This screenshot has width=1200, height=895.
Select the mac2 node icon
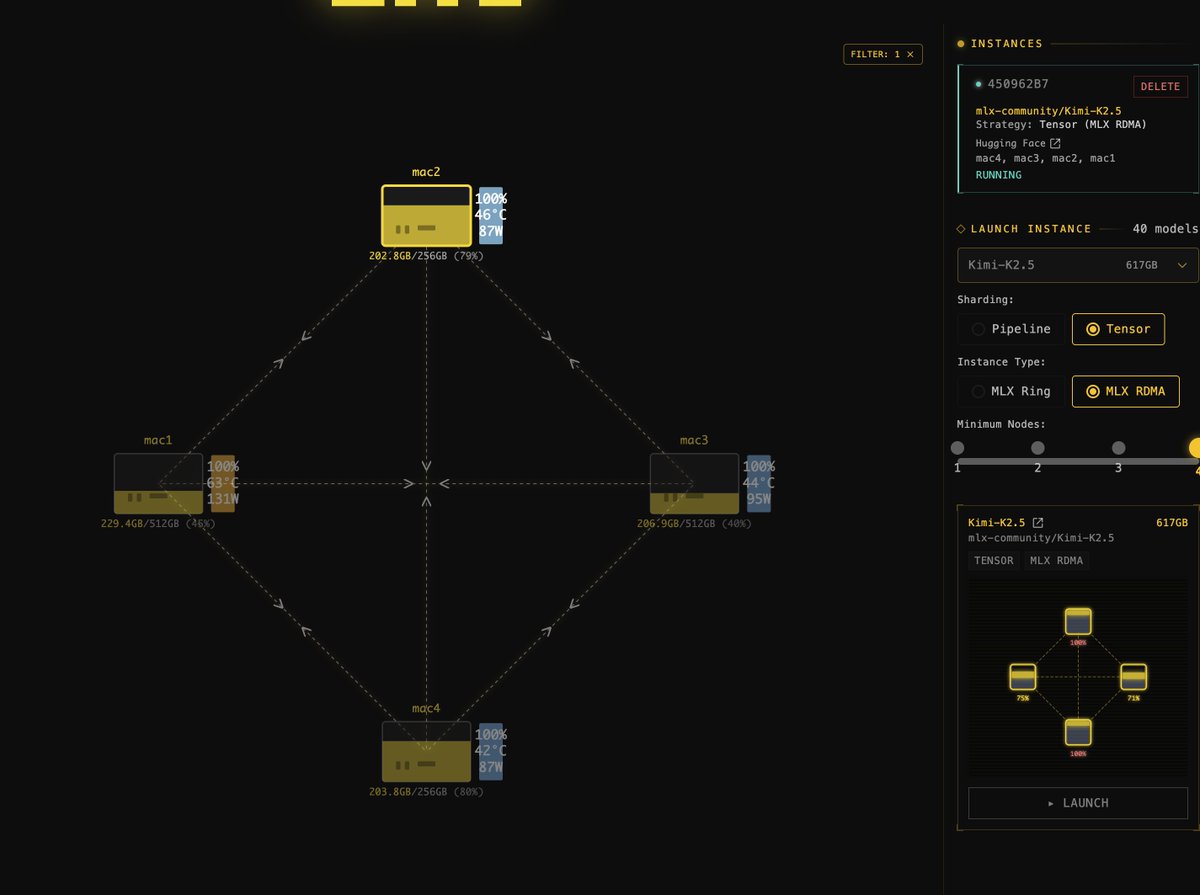pyautogui.click(x=426, y=215)
